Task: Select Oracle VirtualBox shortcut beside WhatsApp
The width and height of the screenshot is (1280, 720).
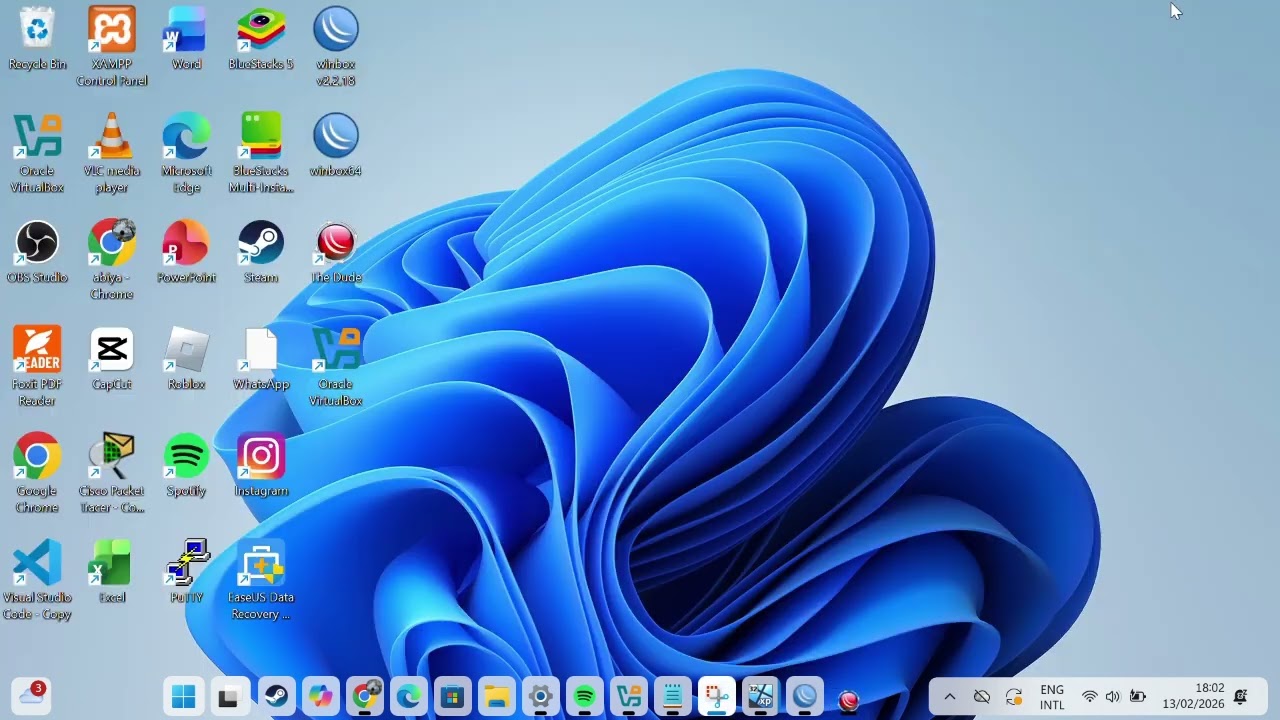Action: [x=336, y=366]
